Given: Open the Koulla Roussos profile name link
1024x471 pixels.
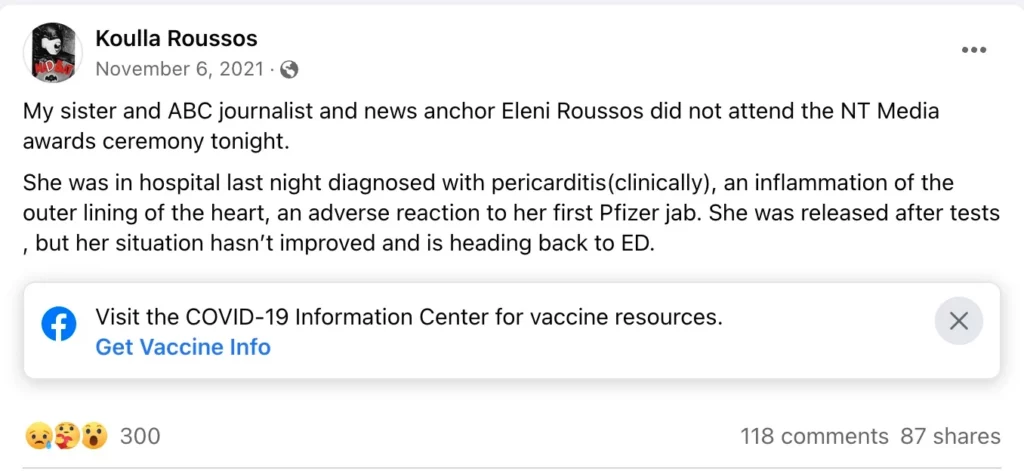Looking at the screenshot, I should (176, 39).
